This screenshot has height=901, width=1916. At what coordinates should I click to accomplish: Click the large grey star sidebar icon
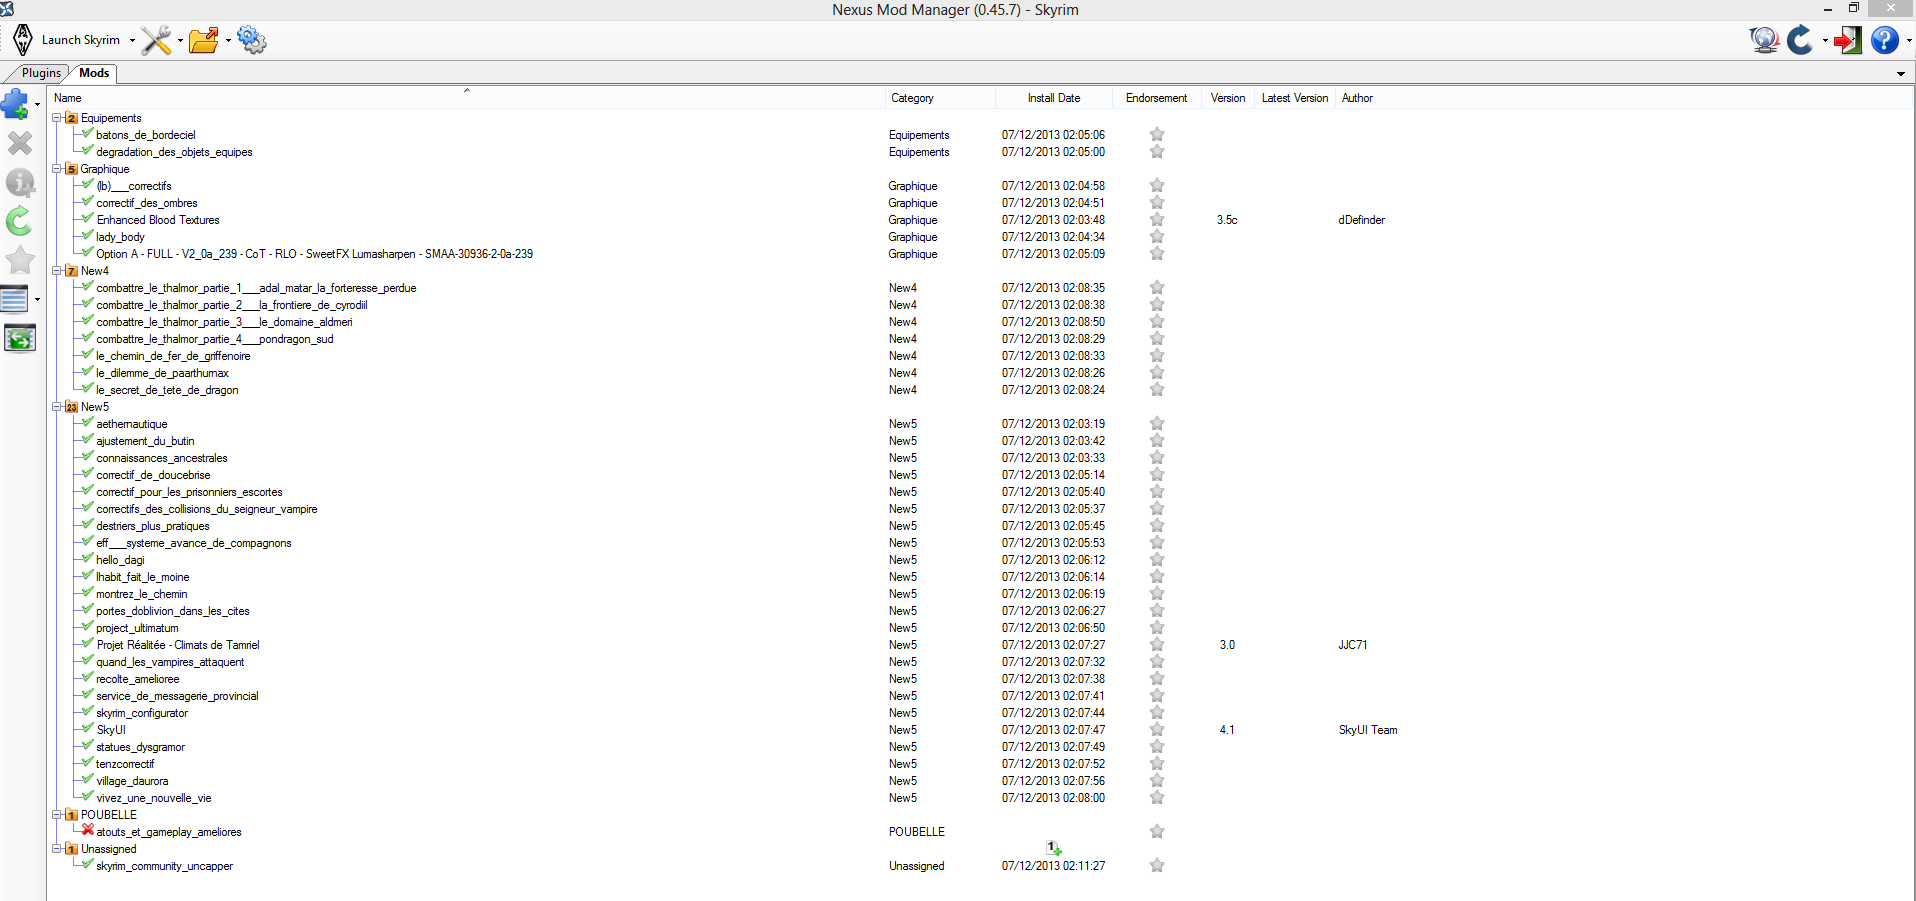(x=20, y=260)
